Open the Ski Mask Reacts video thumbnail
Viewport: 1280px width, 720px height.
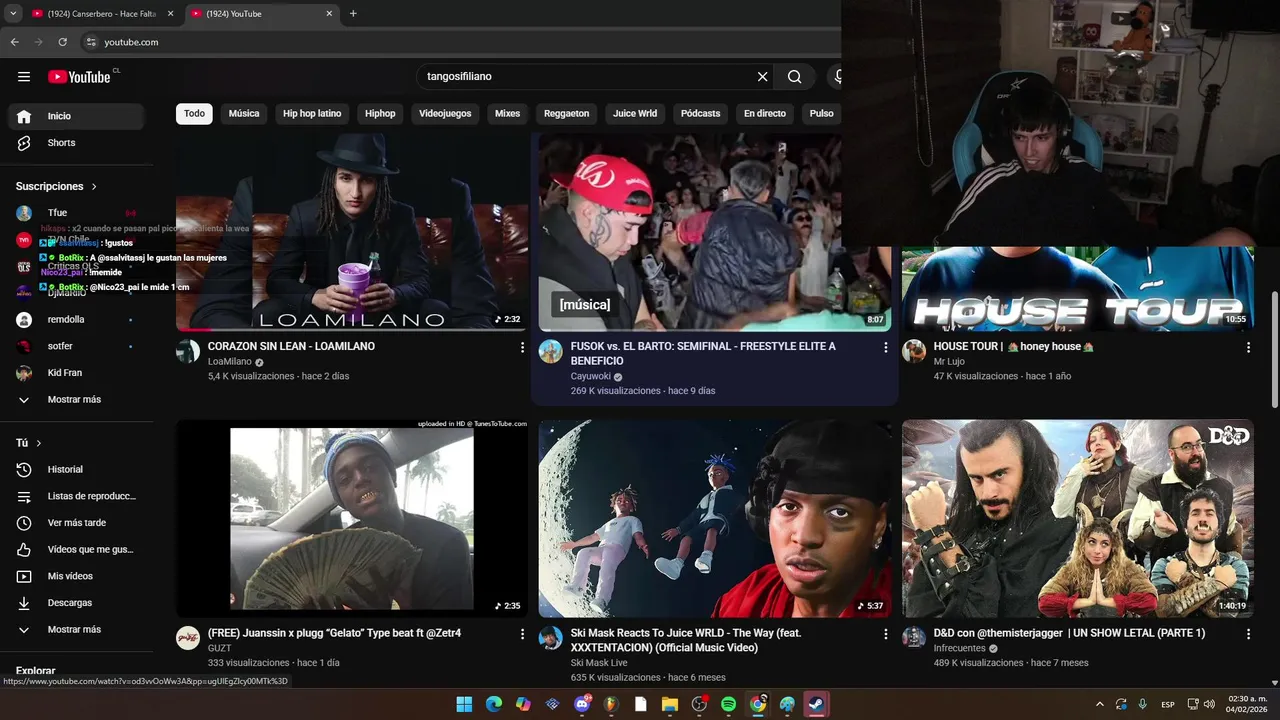coord(715,518)
